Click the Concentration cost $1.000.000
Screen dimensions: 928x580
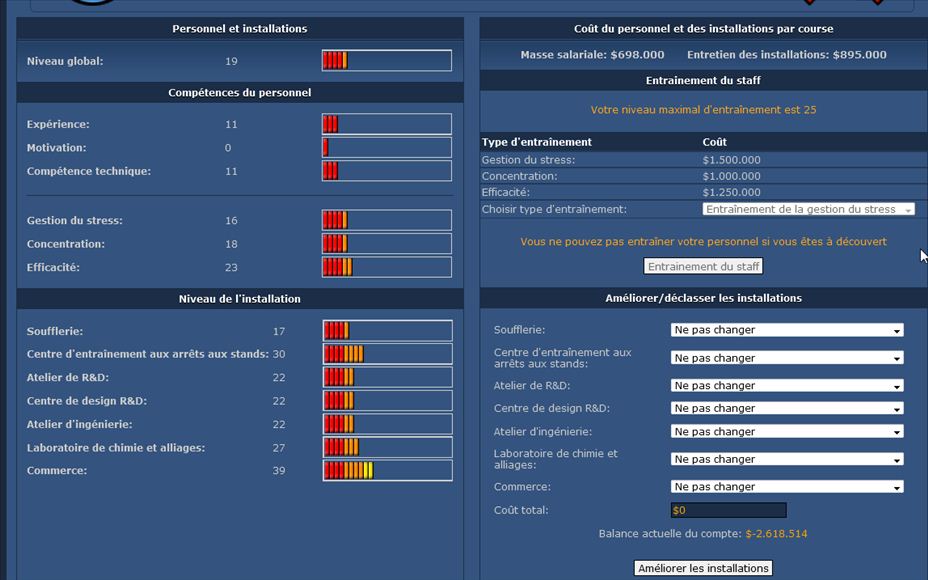click(732, 176)
